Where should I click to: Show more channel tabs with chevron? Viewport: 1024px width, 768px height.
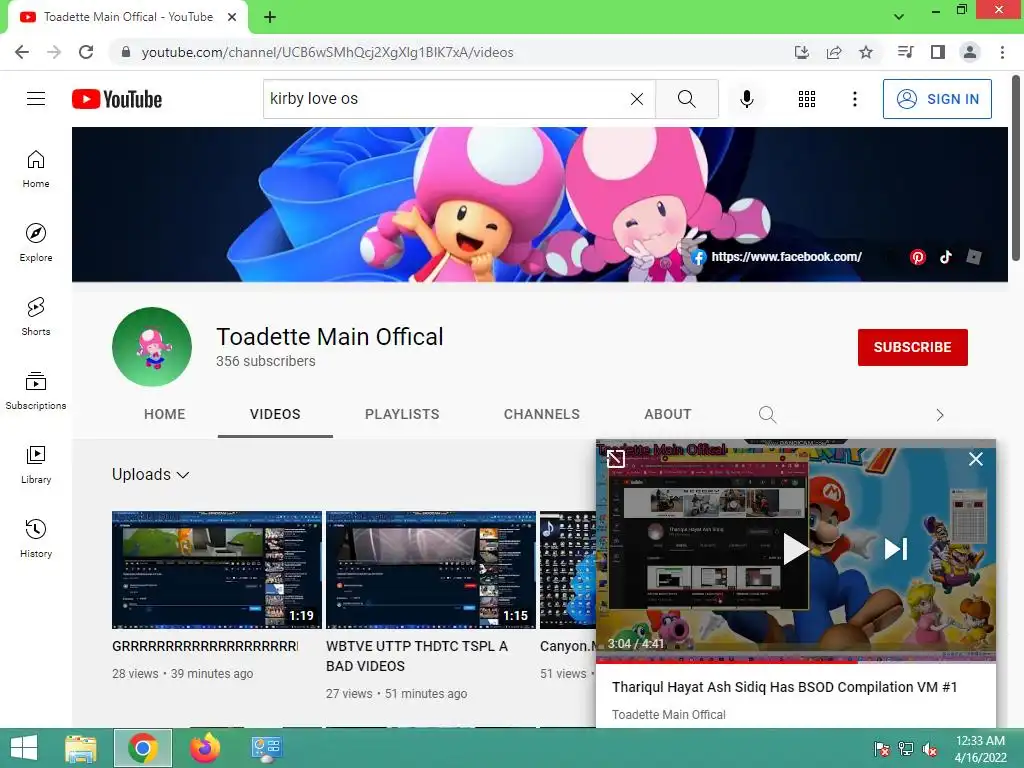(939, 415)
